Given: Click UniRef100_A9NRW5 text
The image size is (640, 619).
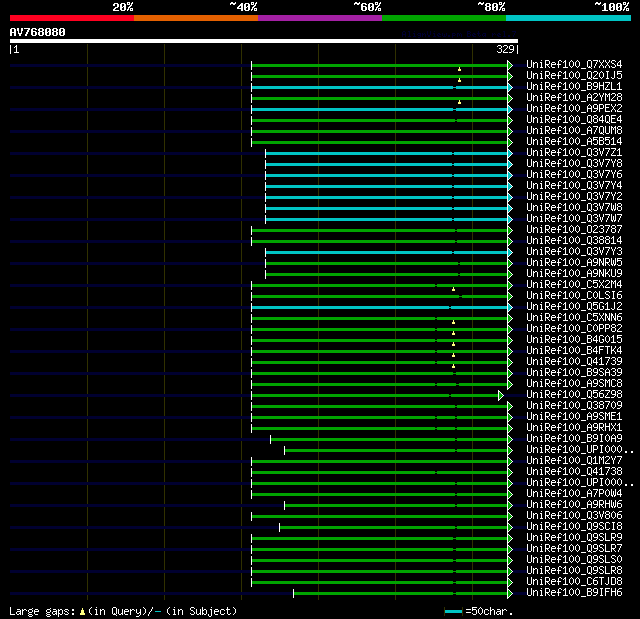Looking at the screenshot, I should (574, 263).
